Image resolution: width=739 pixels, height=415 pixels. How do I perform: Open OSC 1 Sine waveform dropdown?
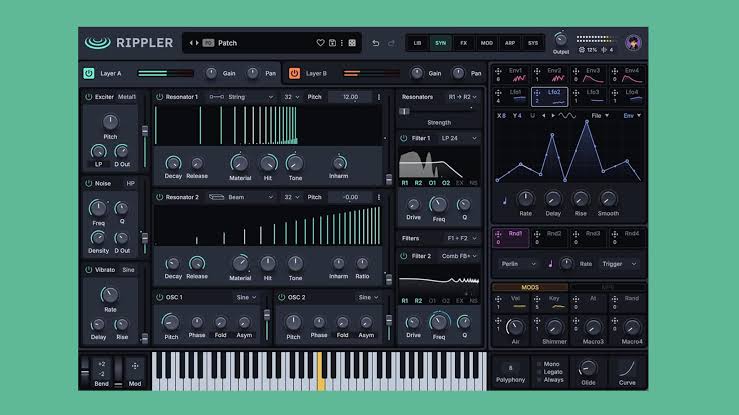pyautogui.click(x=246, y=298)
